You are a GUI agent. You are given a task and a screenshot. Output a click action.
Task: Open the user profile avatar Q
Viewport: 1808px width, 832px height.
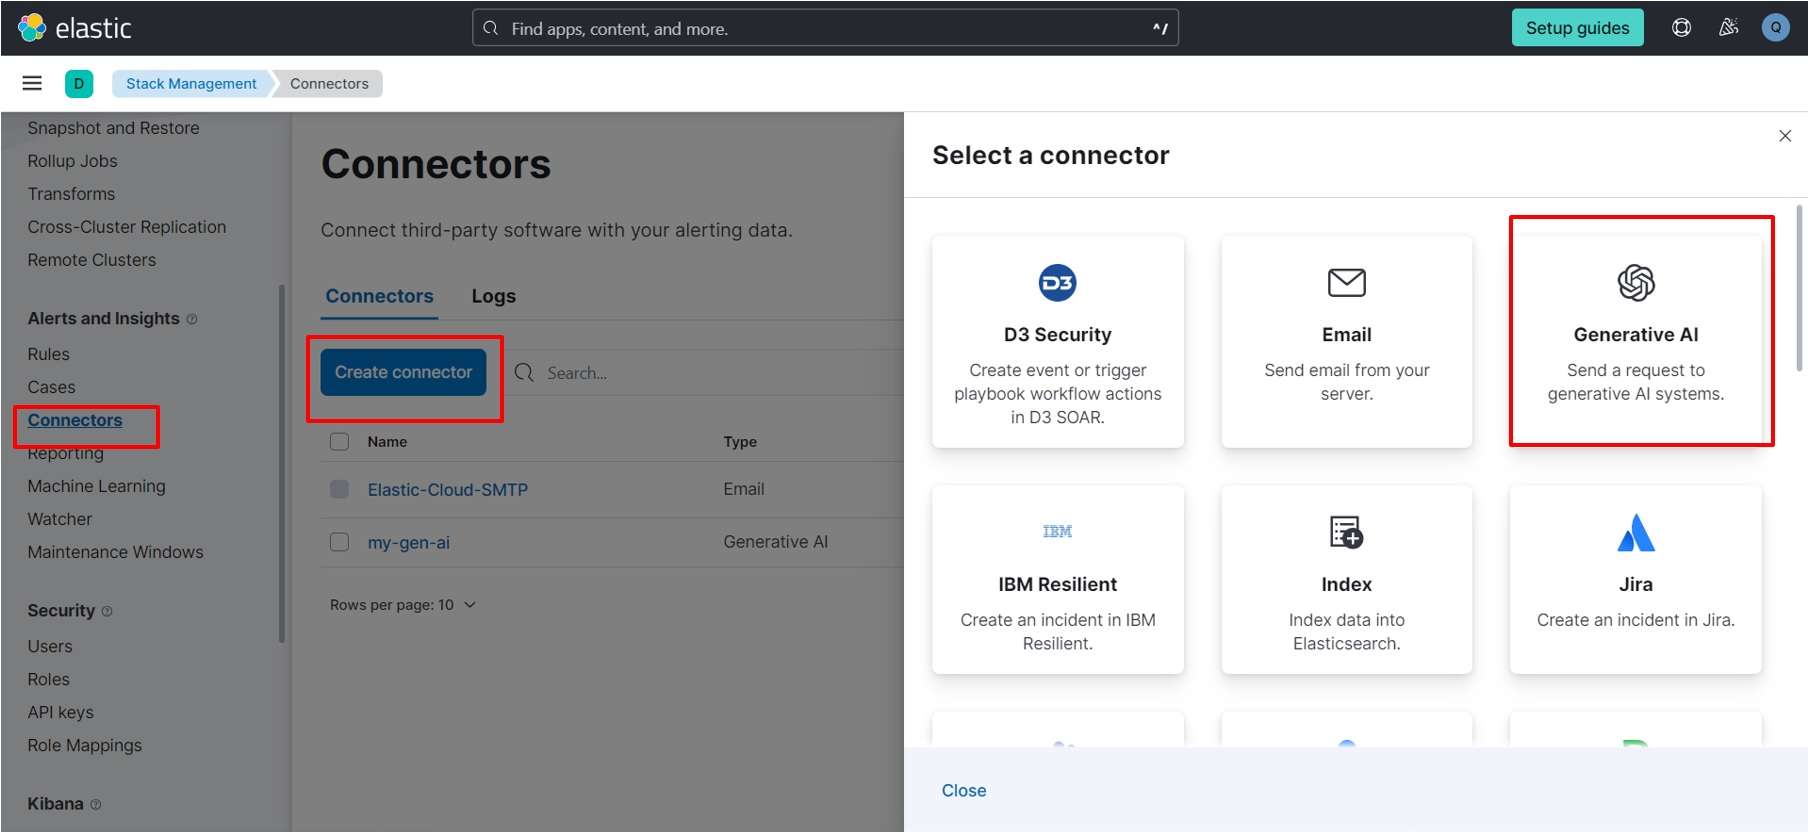click(1776, 28)
